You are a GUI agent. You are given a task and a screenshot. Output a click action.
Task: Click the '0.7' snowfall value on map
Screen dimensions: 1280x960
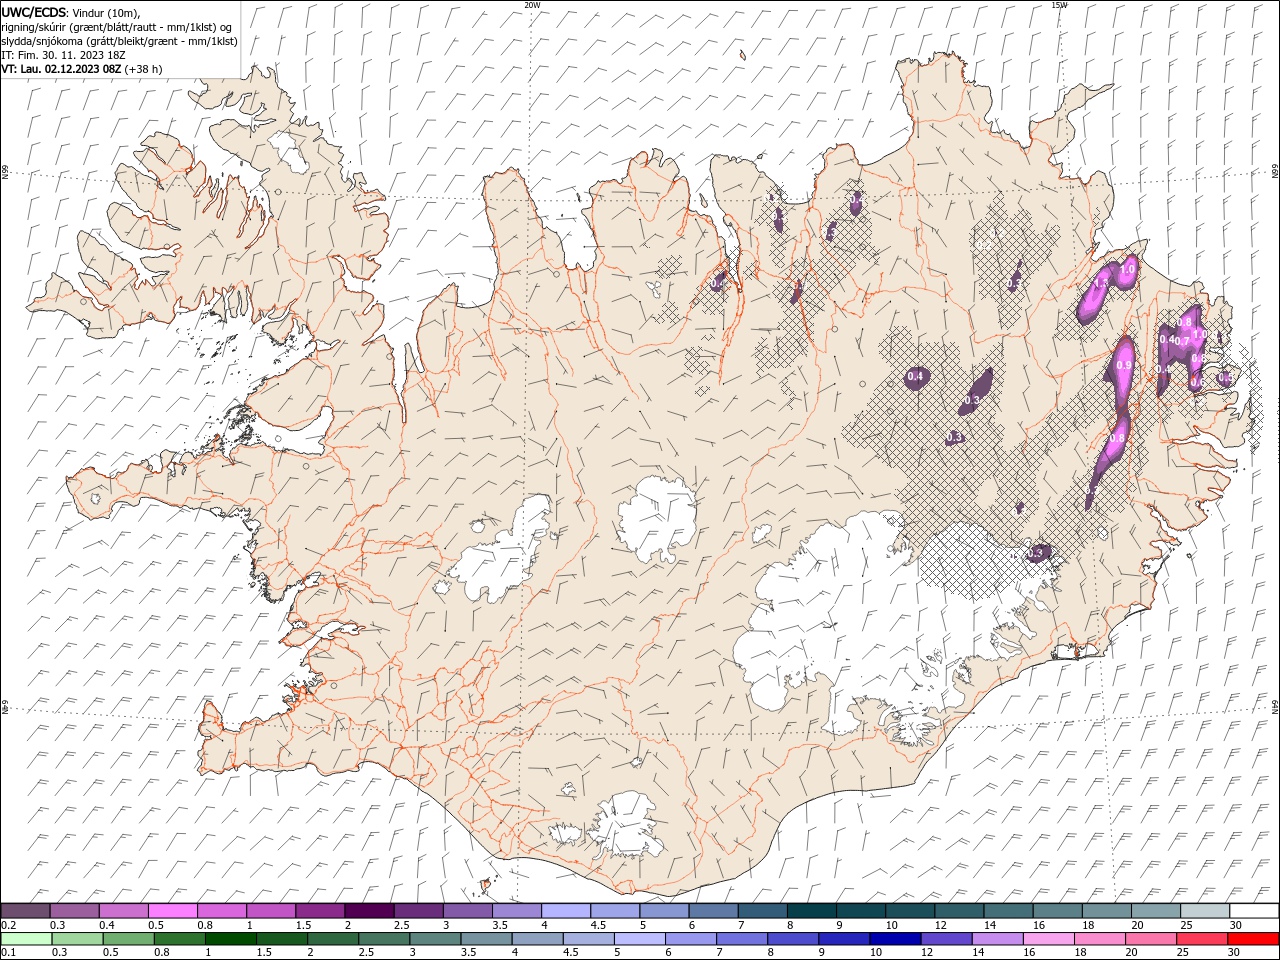tap(1182, 341)
